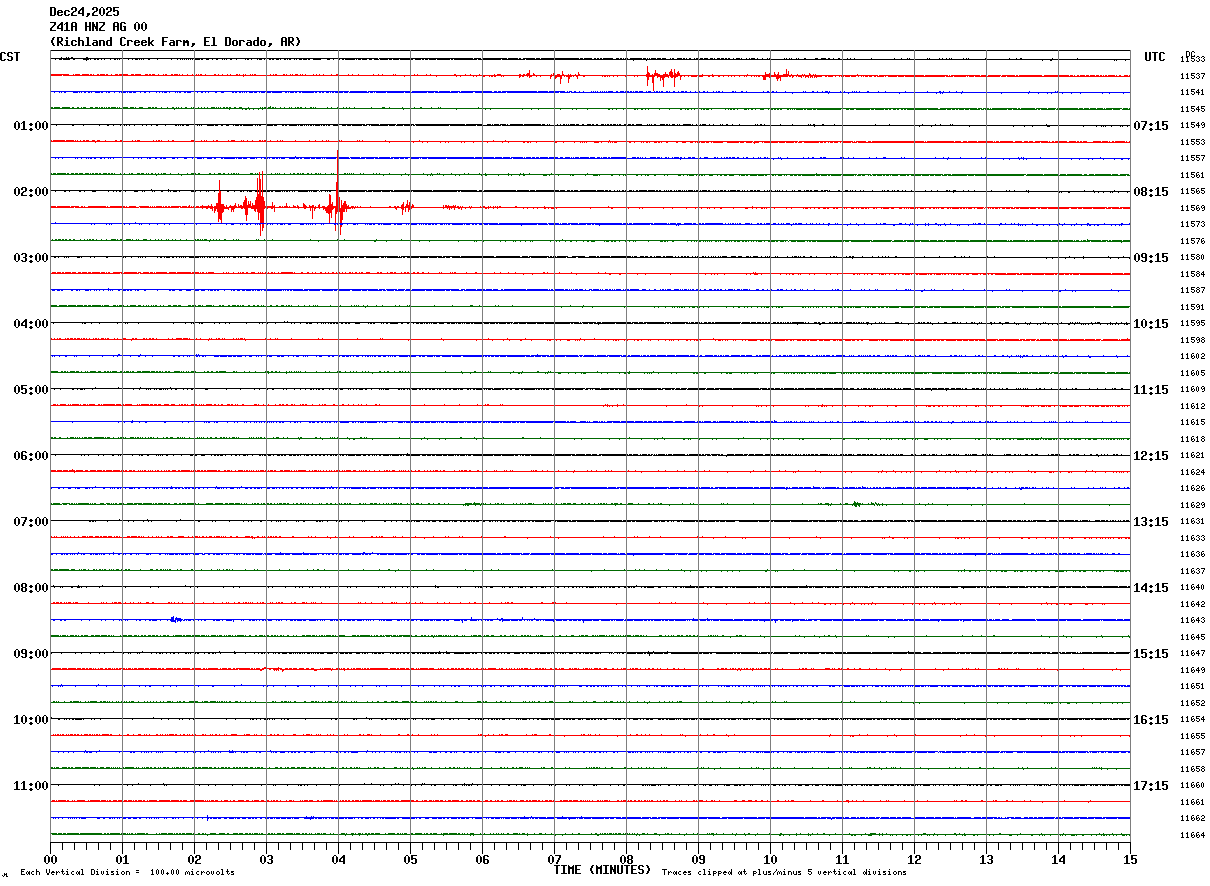Click the 09:15 UTC label

coord(1150,258)
